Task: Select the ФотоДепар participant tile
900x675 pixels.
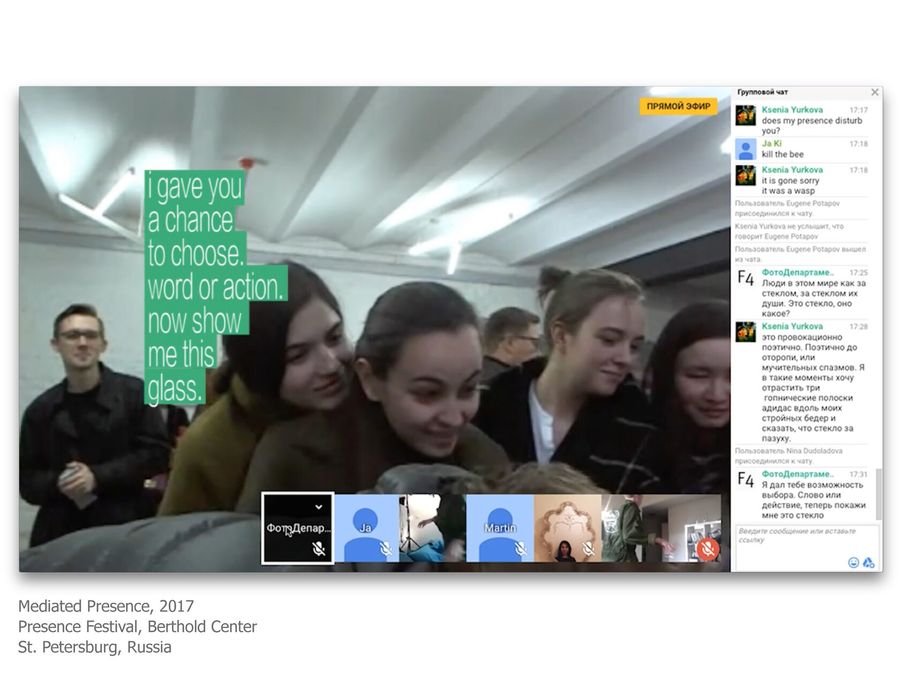Action: point(297,528)
